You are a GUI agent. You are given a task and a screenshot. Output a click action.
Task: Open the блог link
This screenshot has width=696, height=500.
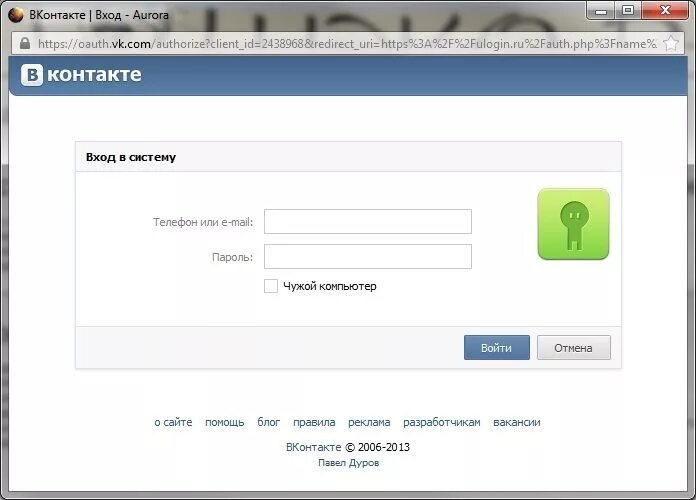click(269, 422)
